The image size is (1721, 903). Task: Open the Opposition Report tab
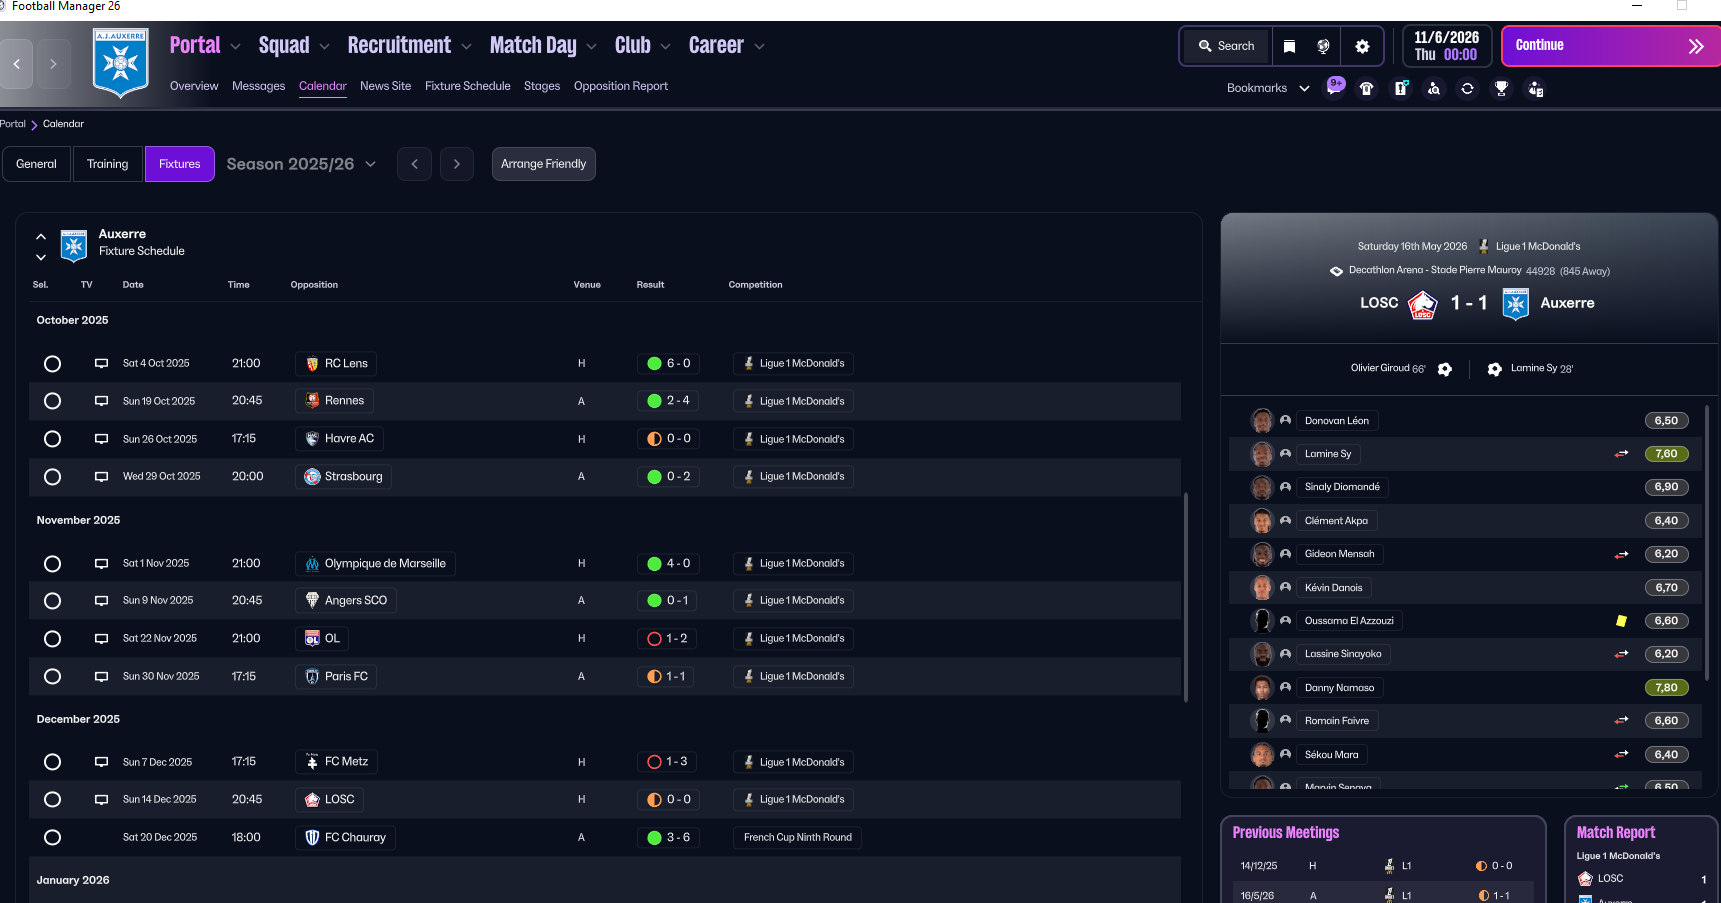620,86
